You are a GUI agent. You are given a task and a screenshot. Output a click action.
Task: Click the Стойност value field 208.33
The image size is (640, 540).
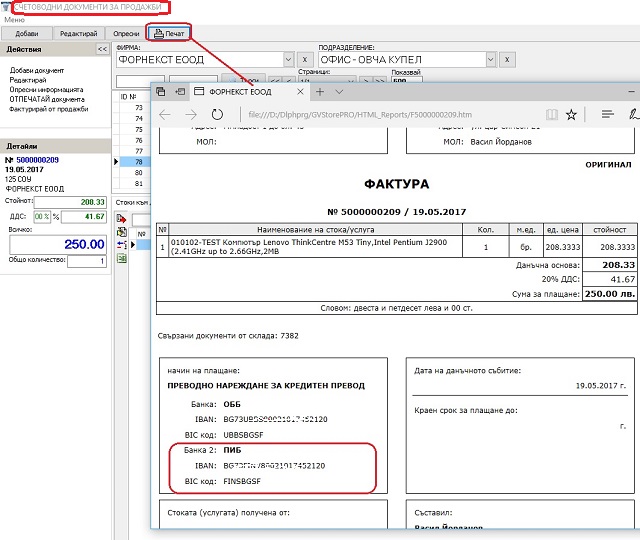(70, 202)
